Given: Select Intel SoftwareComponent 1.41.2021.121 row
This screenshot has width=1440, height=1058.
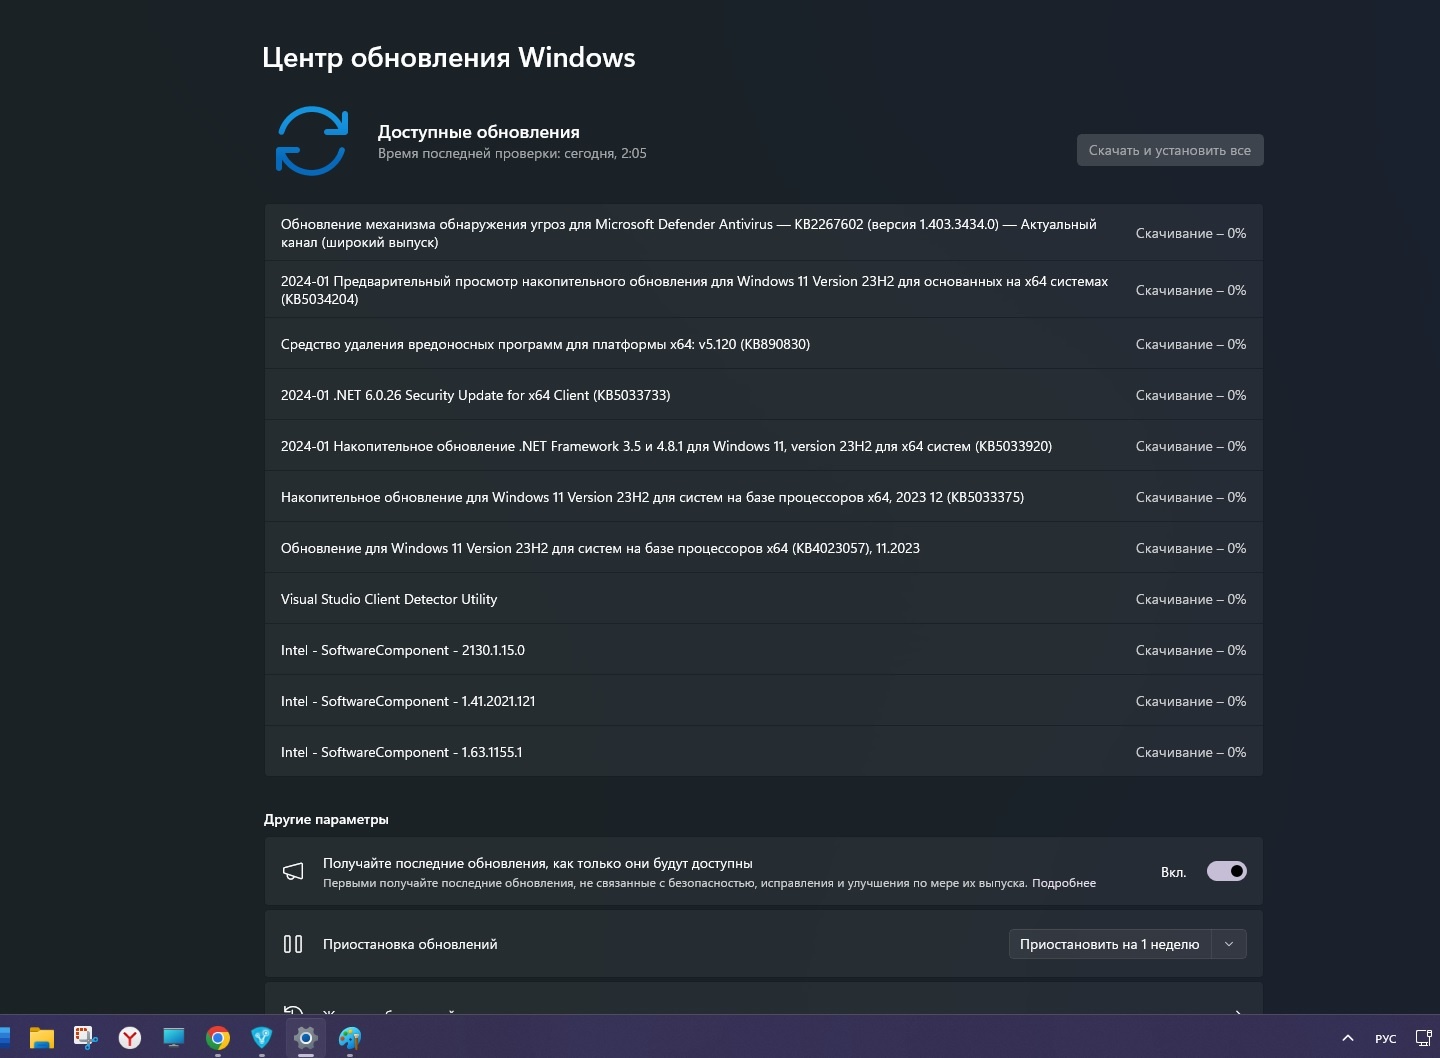Looking at the screenshot, I should 764,701.
